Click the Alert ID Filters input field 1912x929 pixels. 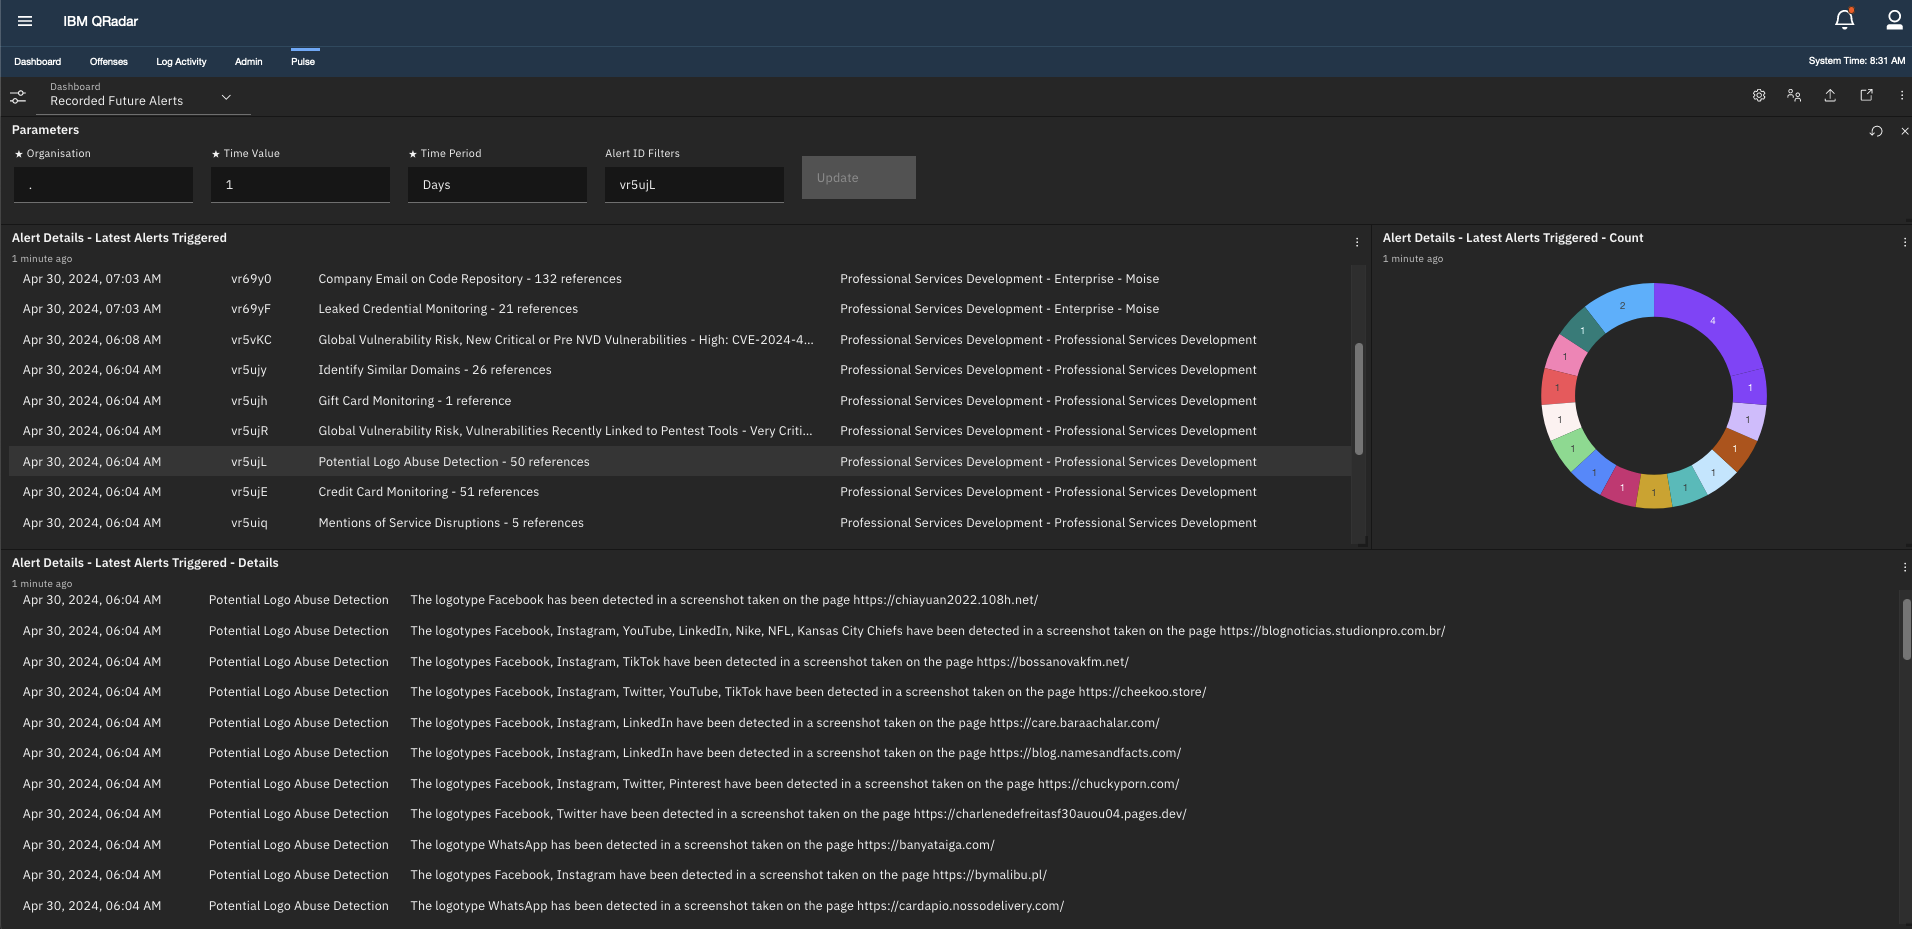[694, 185]
